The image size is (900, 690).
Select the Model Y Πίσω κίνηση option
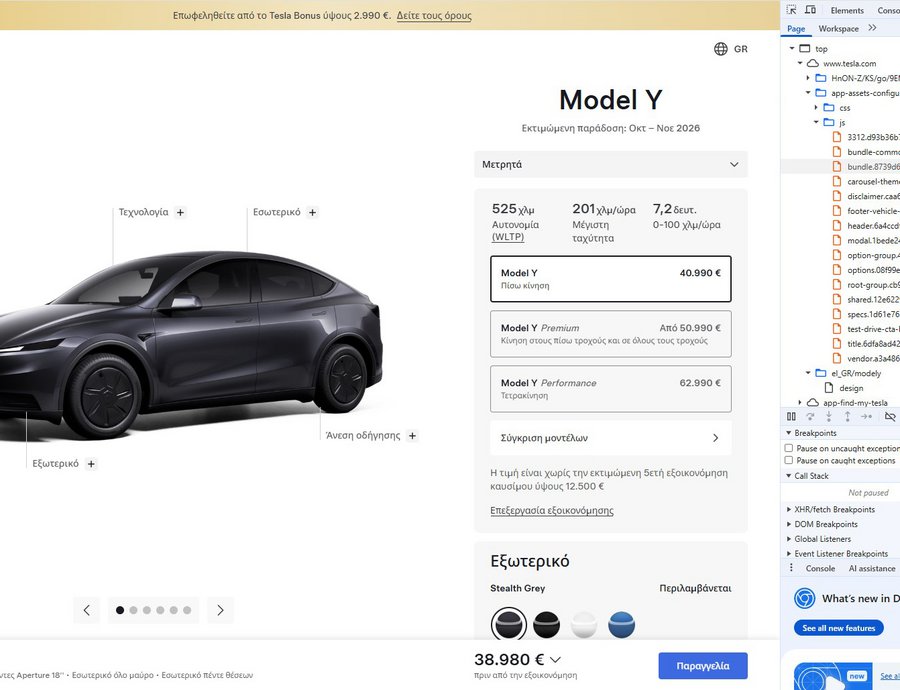click(611, 279)
